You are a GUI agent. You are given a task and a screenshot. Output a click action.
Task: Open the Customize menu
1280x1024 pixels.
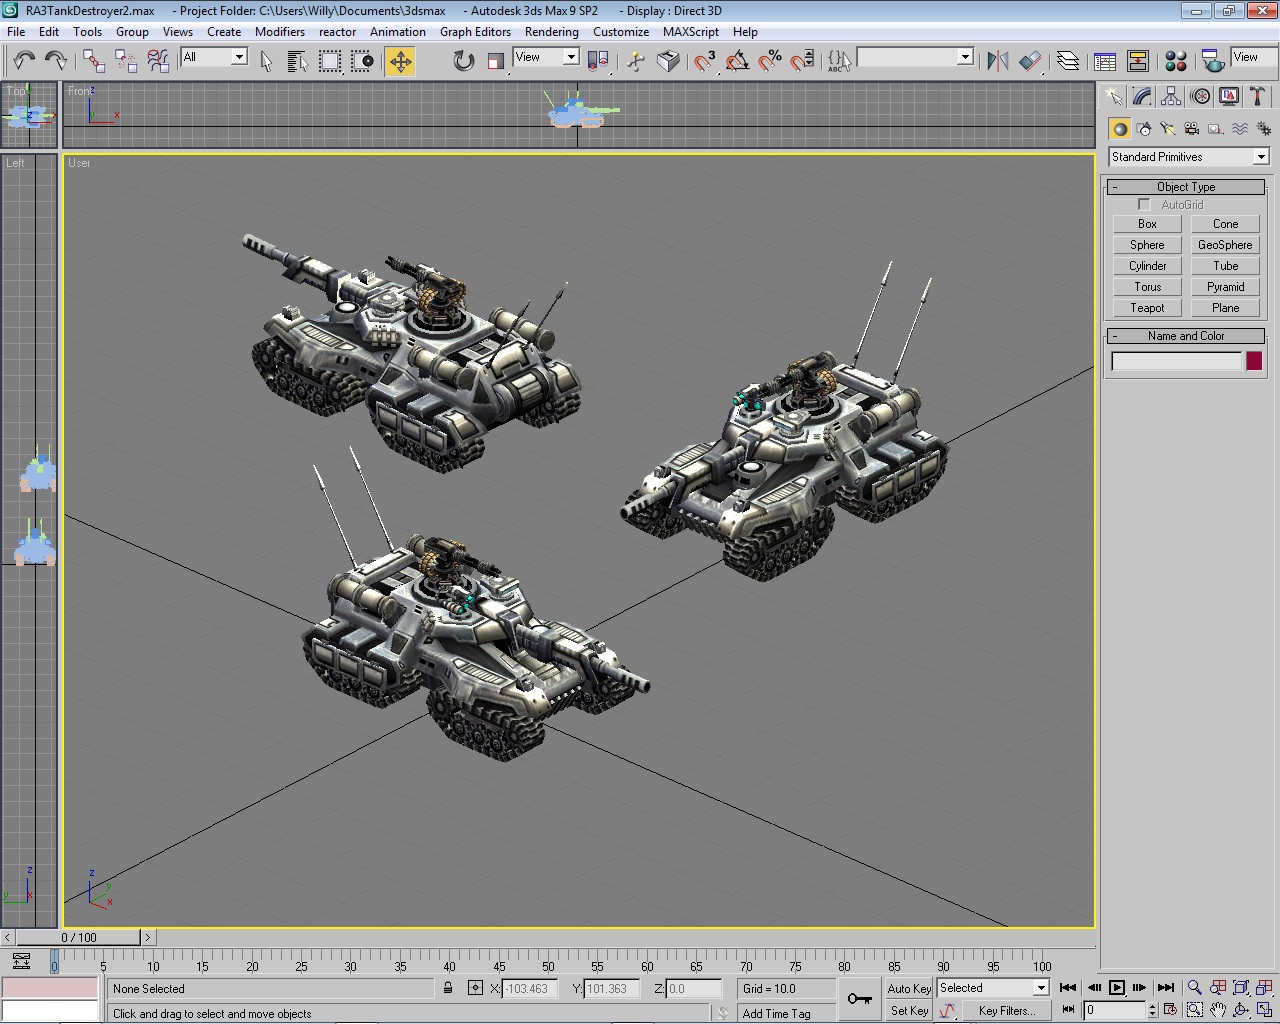click(621, 32)
